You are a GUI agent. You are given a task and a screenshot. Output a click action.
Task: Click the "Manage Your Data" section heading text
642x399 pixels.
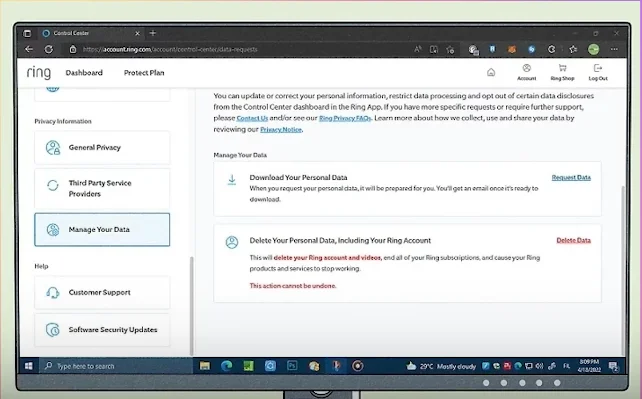click(240, 155)
